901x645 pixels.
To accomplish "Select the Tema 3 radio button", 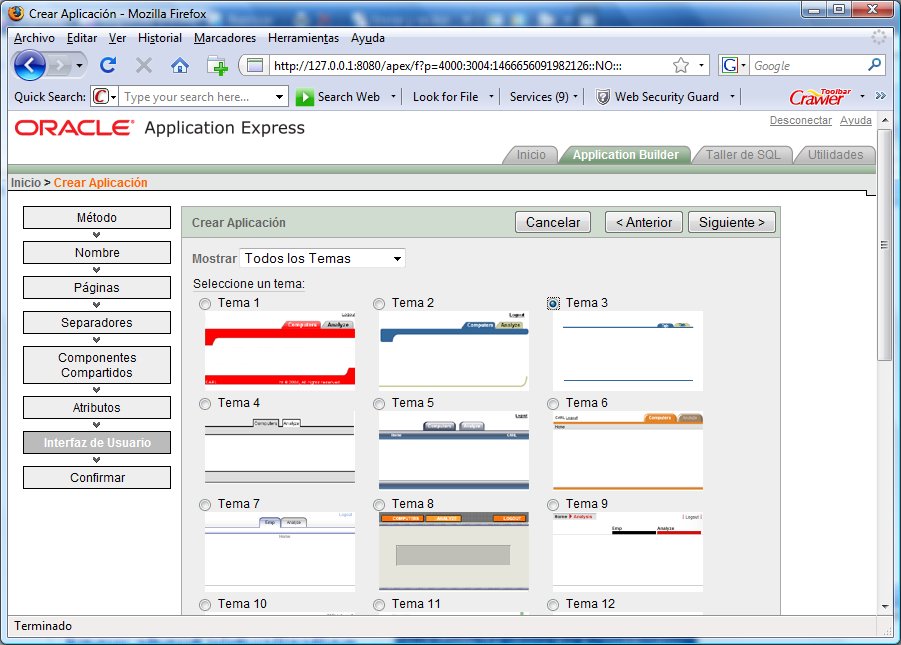I will pos(553,304).
